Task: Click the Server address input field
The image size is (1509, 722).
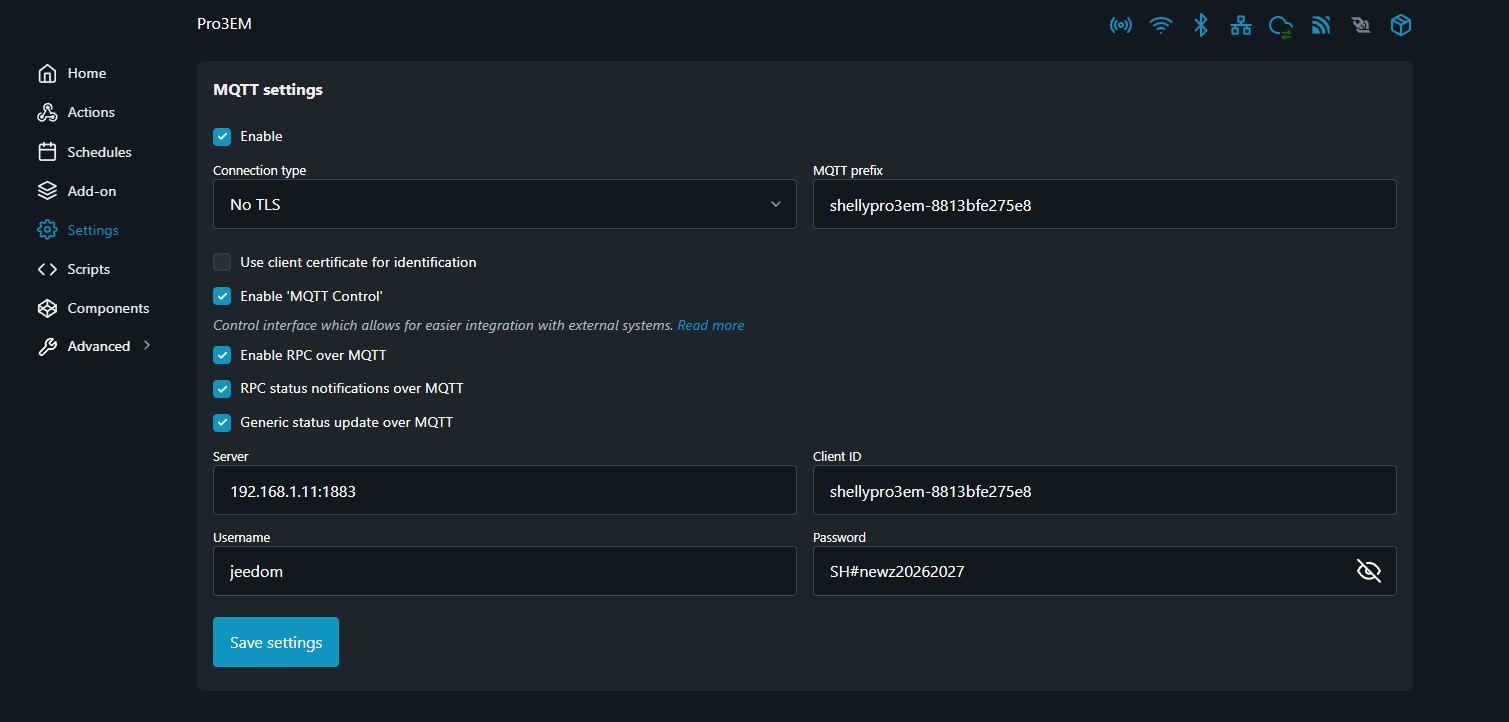Action: 504,491
